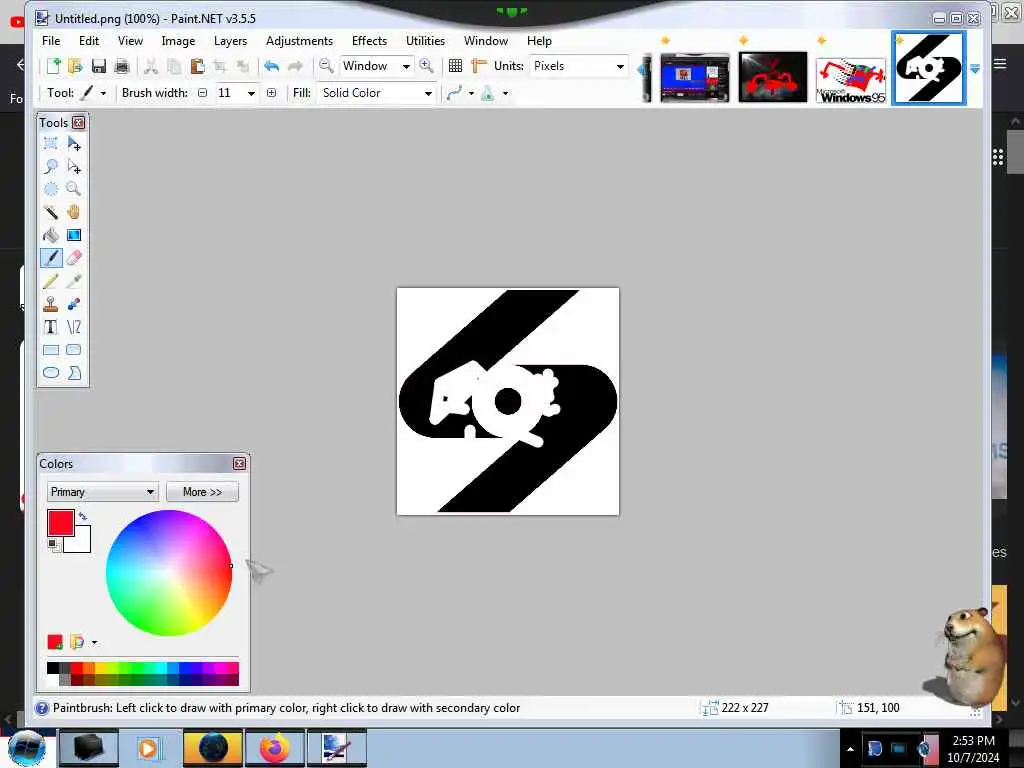Click the white secondary color swatch
Viewport: 1024px width, 768px height.
82,544
